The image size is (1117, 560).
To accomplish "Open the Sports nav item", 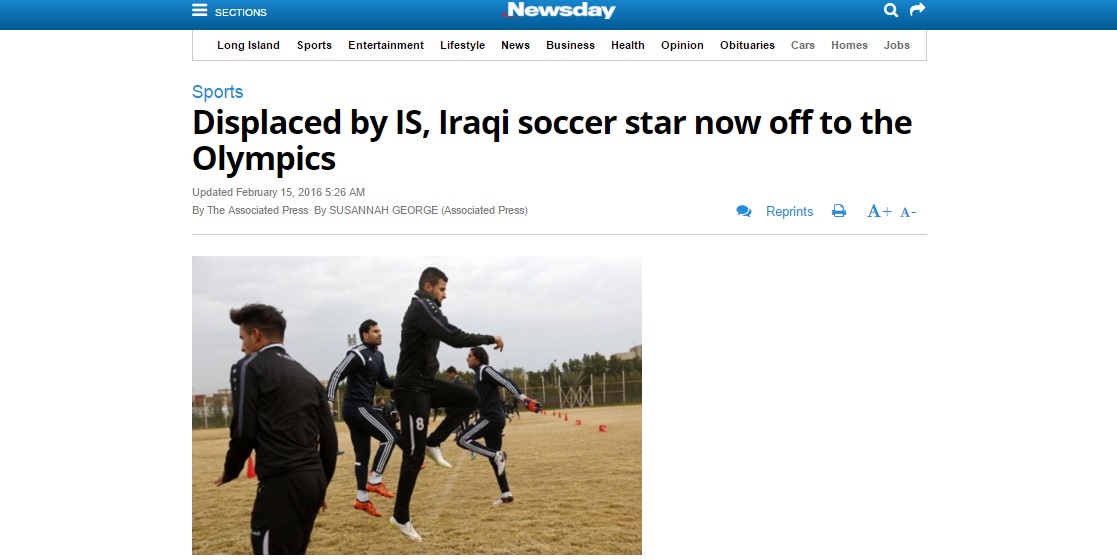I will (314, 45).
